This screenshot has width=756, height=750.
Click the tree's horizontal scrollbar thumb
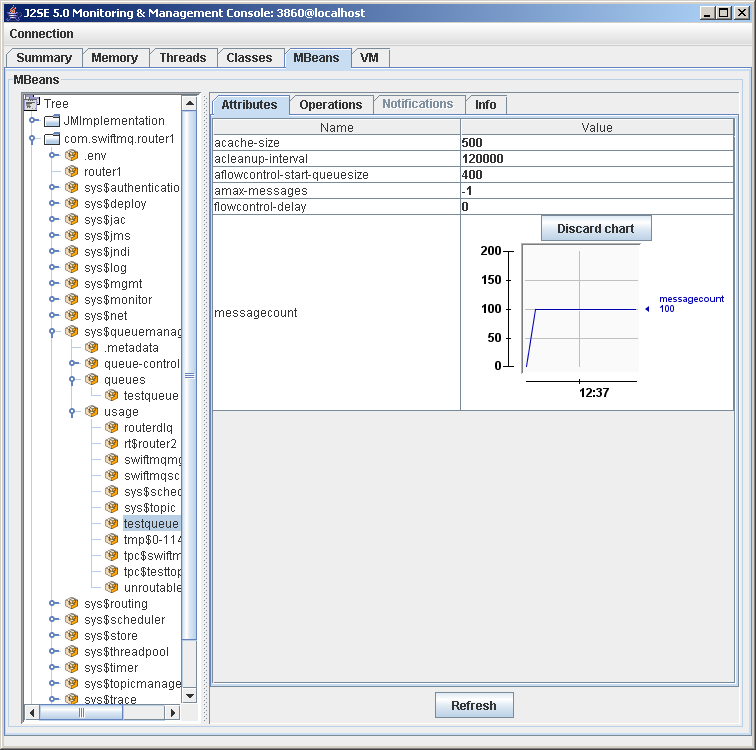(81, 713)
